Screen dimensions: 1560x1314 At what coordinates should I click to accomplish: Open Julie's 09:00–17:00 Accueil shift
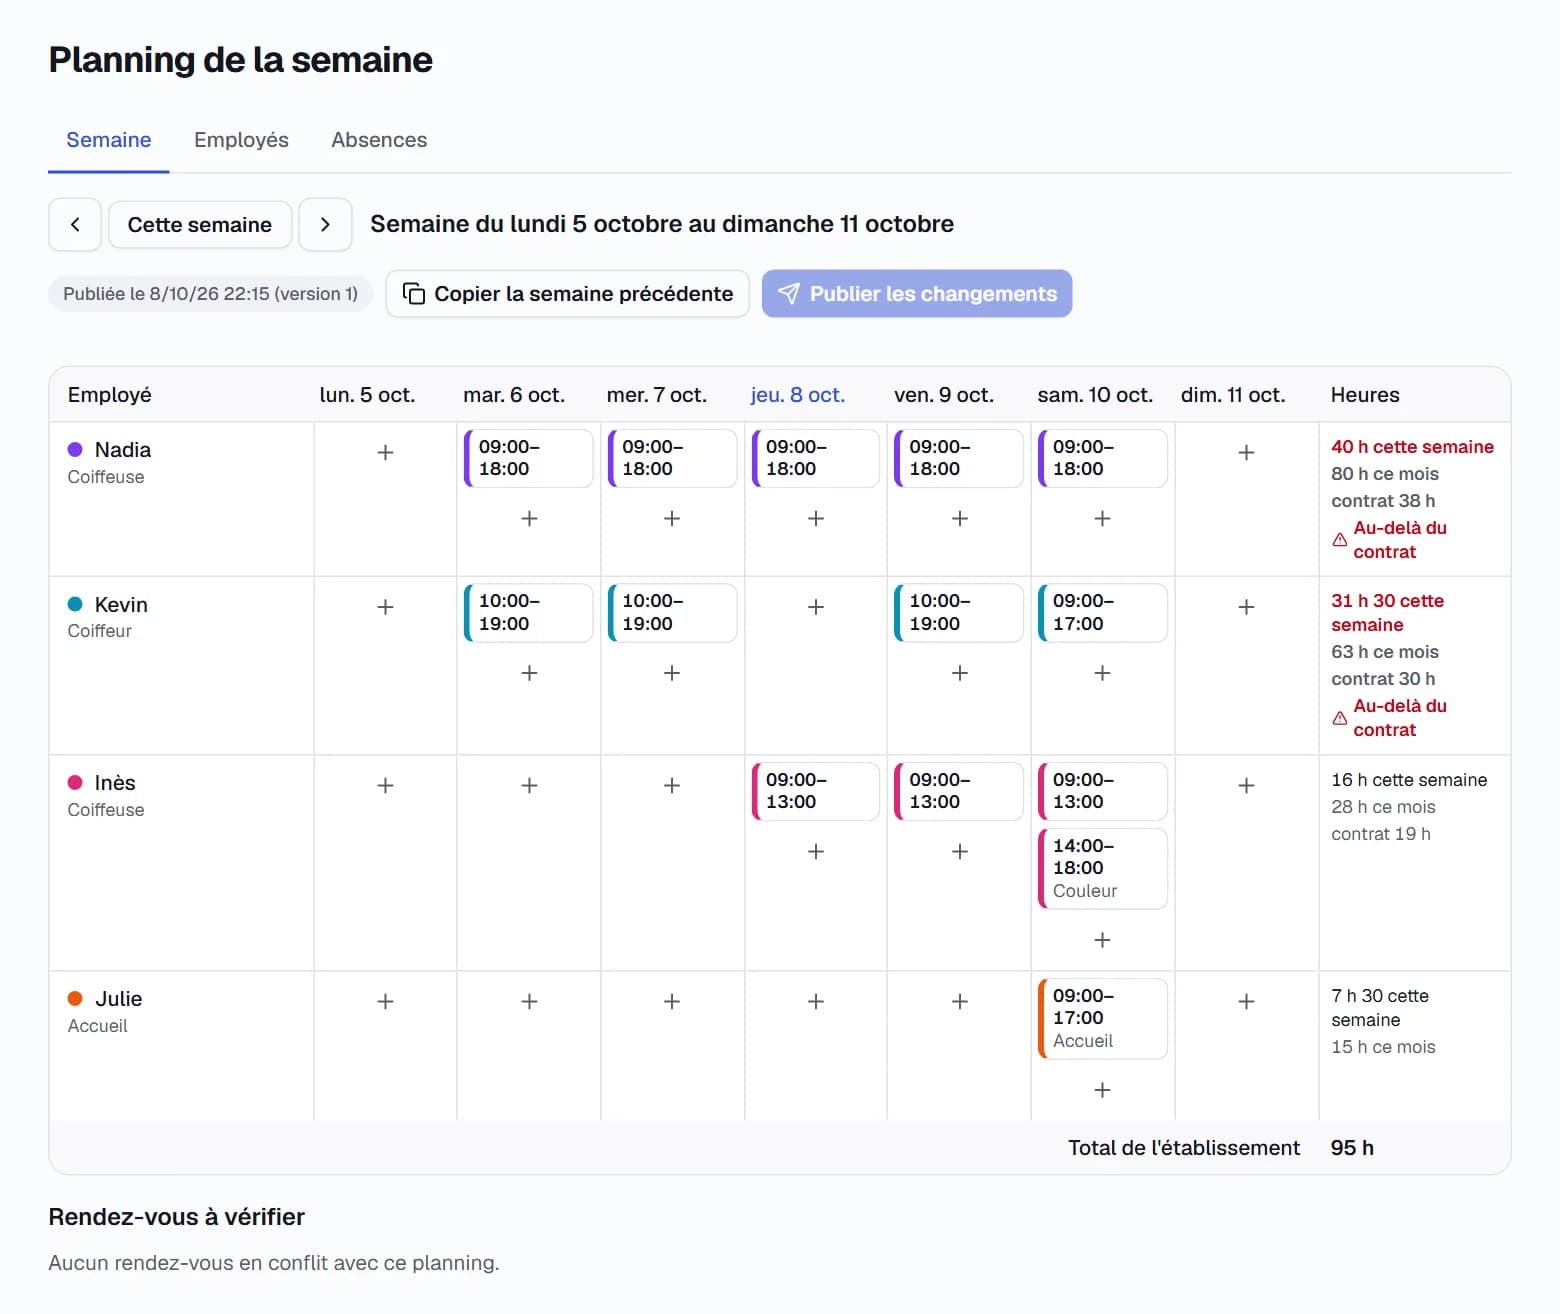pos(1102,1018)
